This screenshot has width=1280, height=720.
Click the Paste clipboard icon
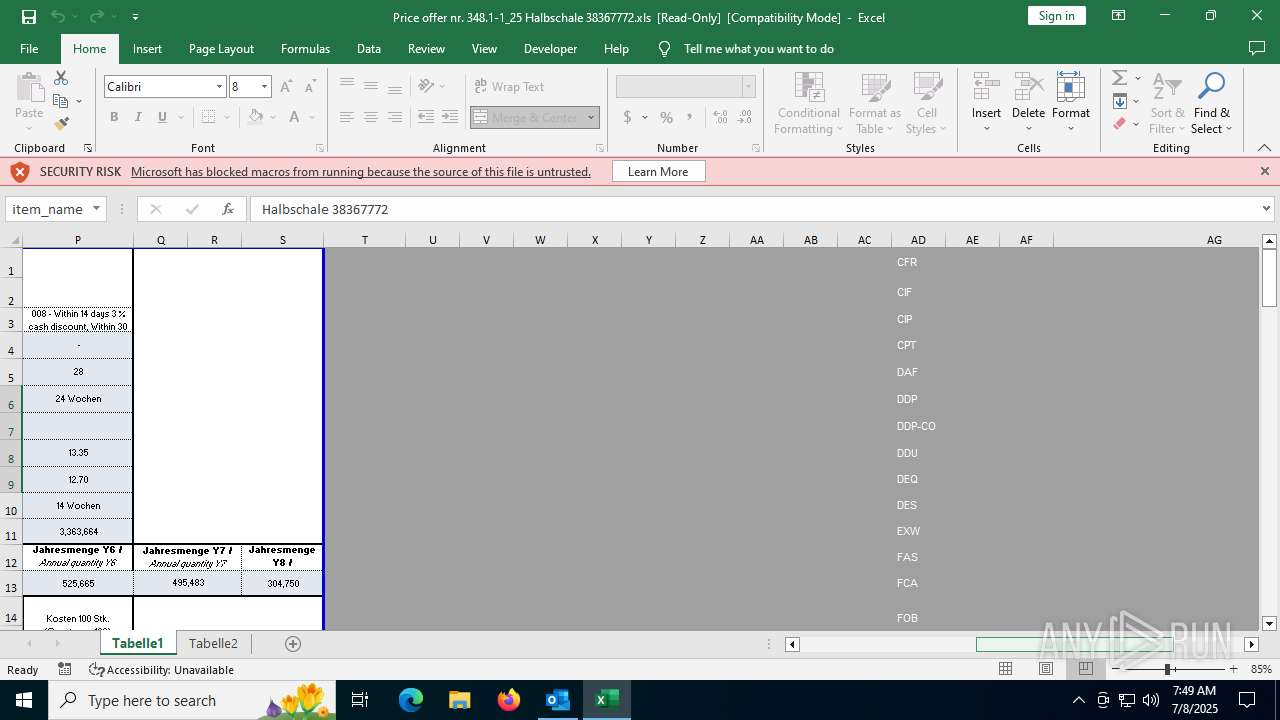29,87
